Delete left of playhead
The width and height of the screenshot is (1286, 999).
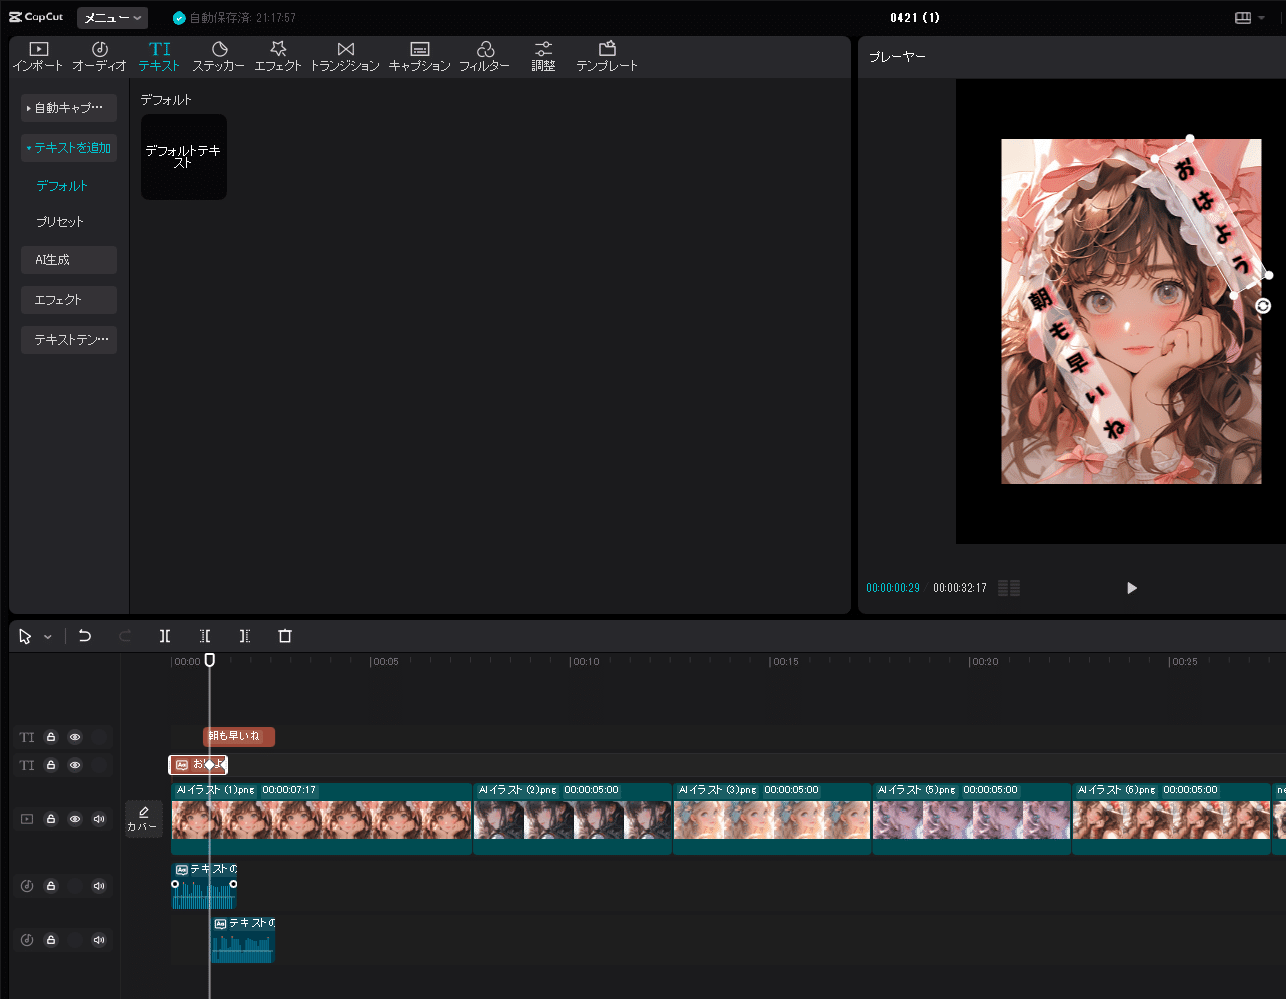(x=205, y=636)
